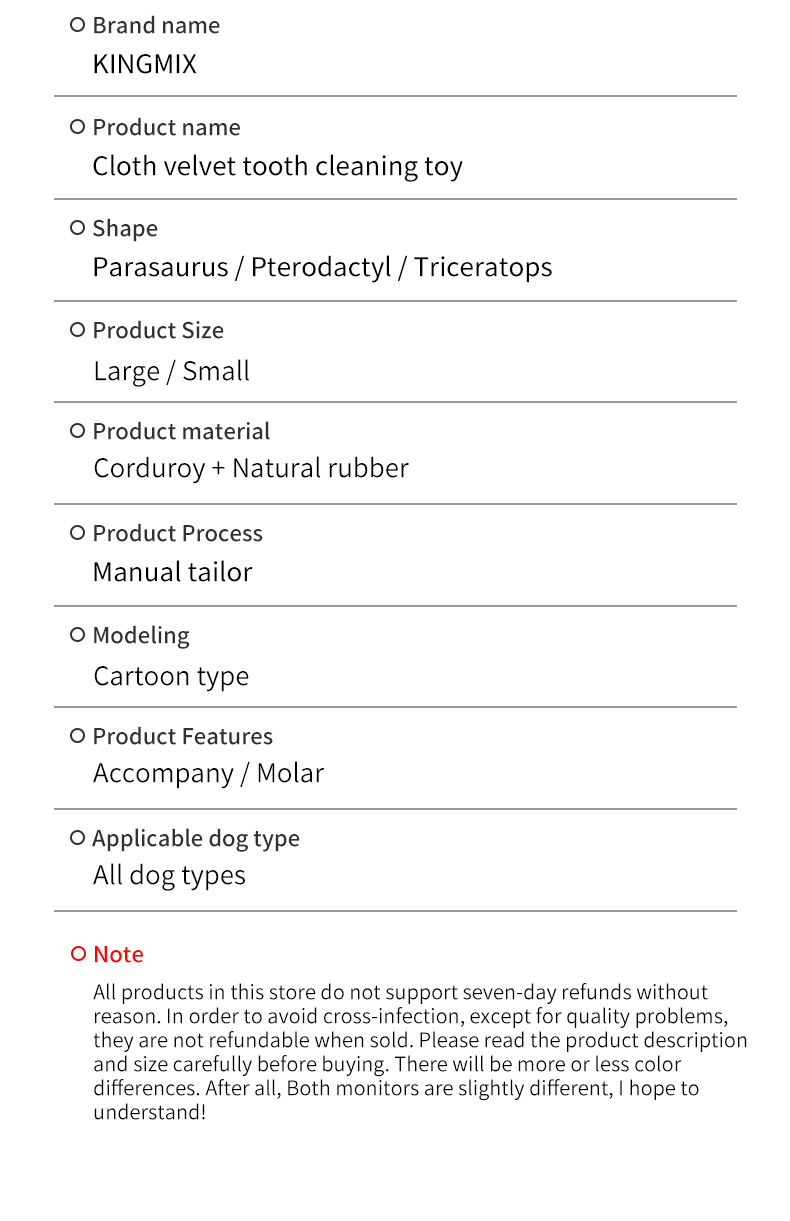Click the circle bullet beside Product material
The width and height of the screenshot is (790, 1221).
78,431
